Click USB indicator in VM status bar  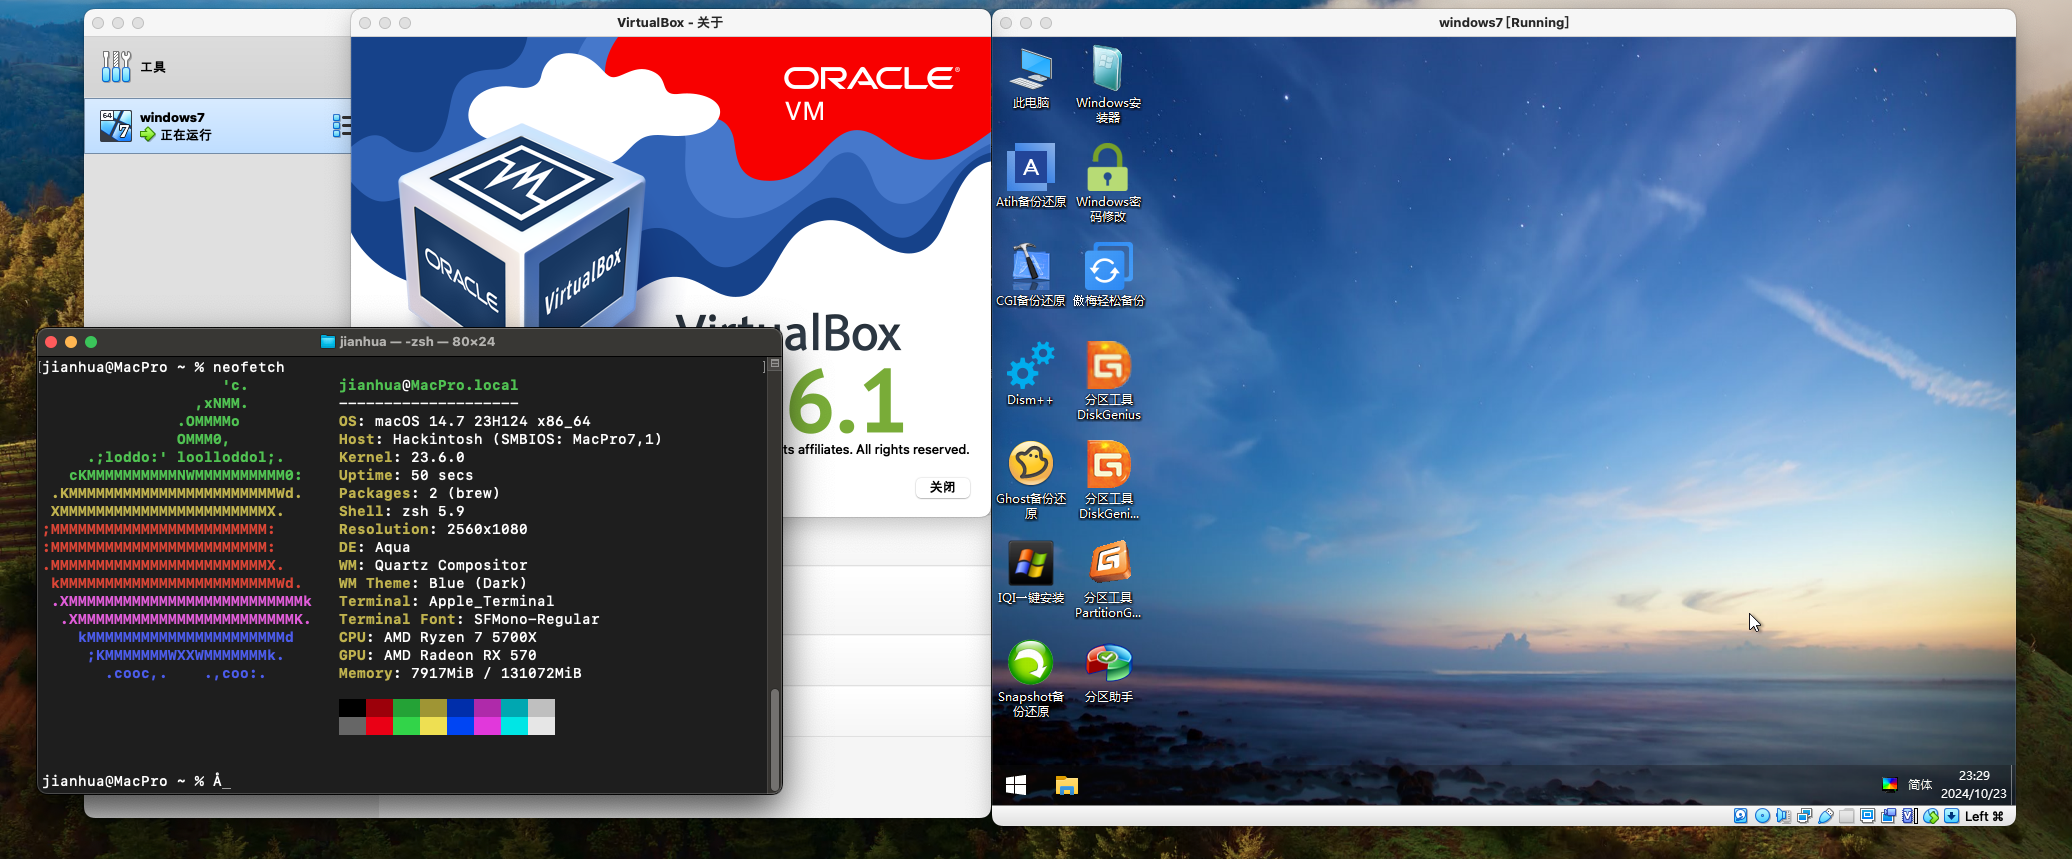click(x=1825, y=816)
